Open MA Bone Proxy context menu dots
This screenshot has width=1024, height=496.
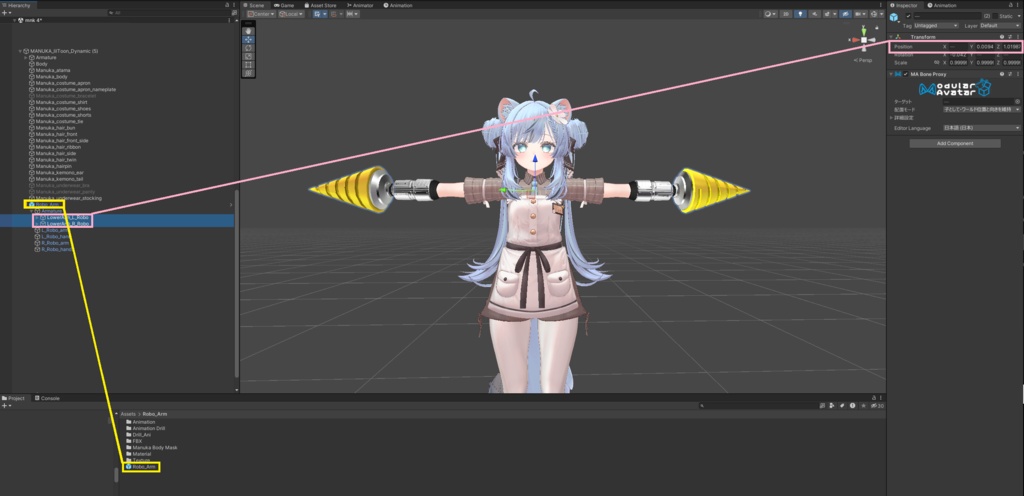1018,74
